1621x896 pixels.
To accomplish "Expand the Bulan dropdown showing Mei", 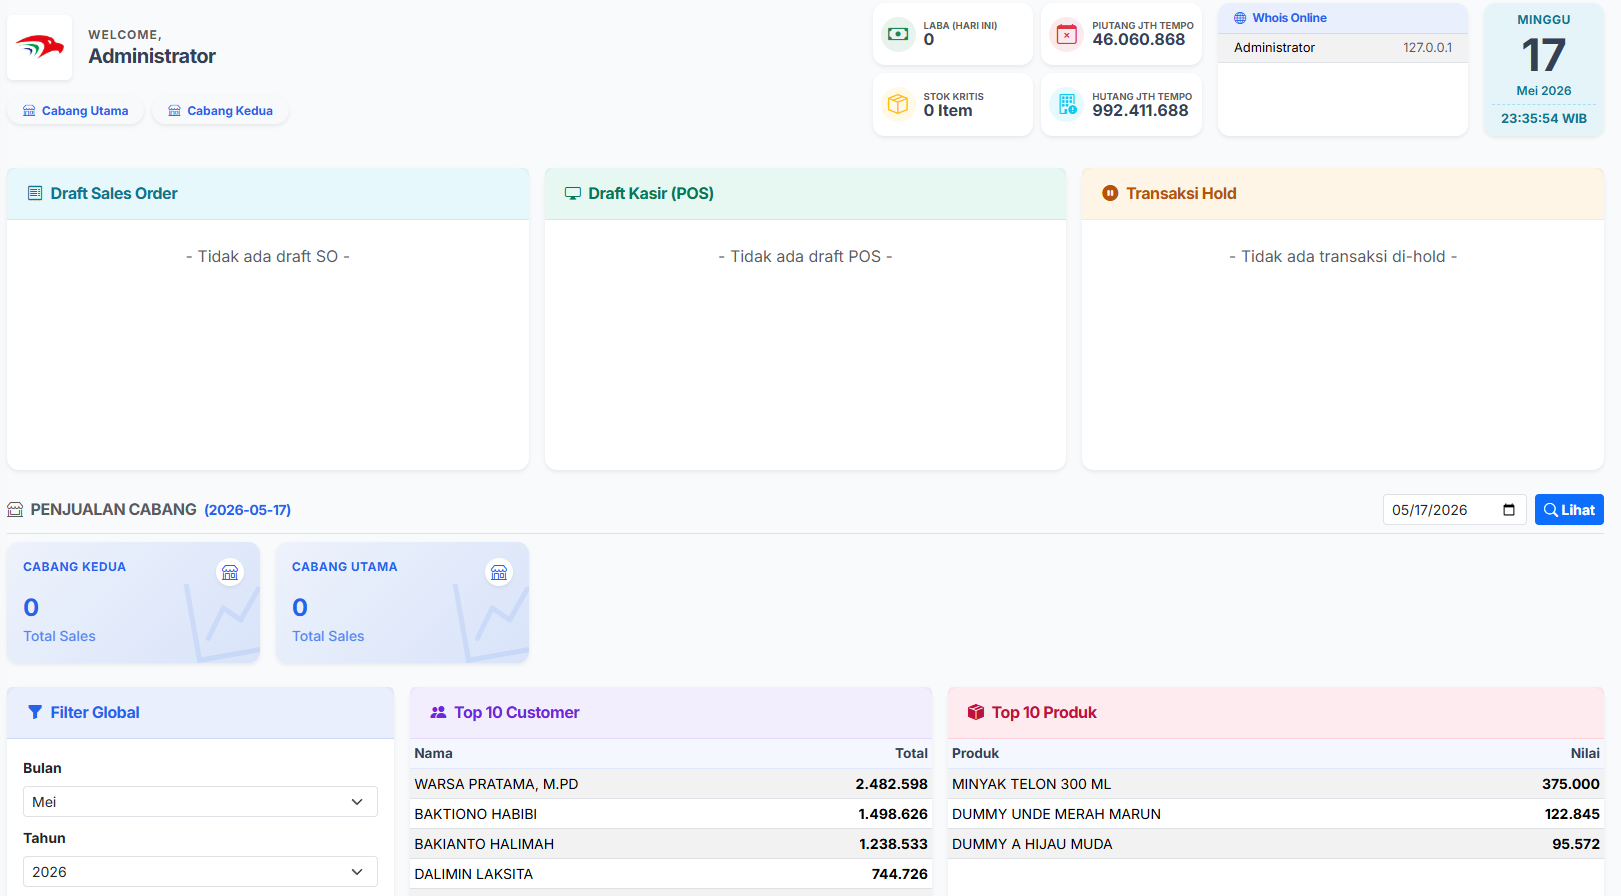I will [200, 802].
